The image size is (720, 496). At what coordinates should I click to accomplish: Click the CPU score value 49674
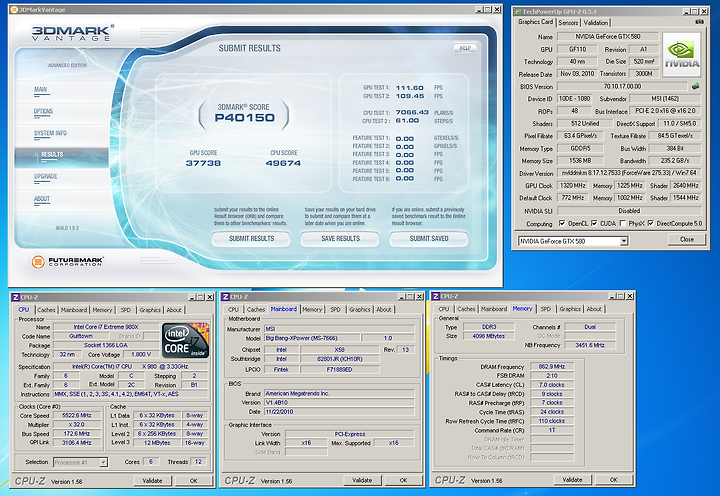click(x=283, y=163)
